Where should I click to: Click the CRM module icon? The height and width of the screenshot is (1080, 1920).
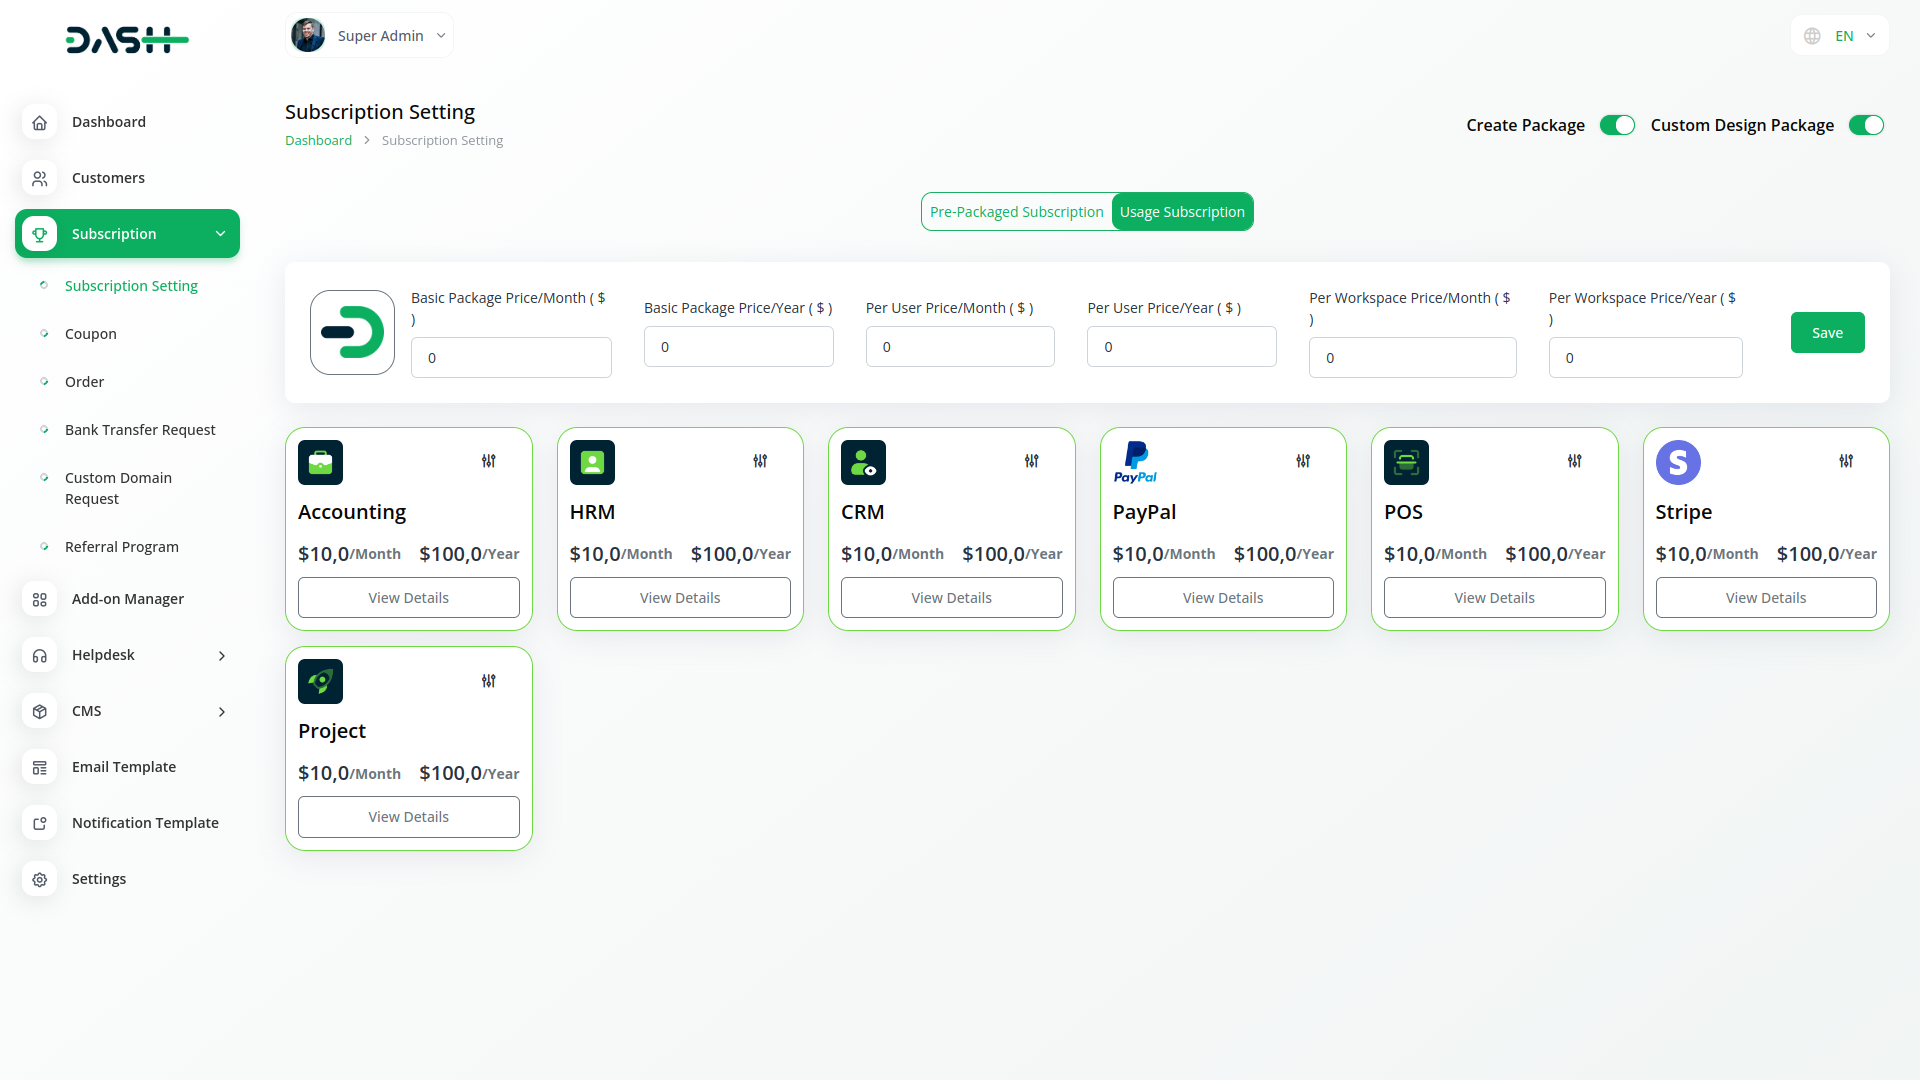(x=863, y=462)
